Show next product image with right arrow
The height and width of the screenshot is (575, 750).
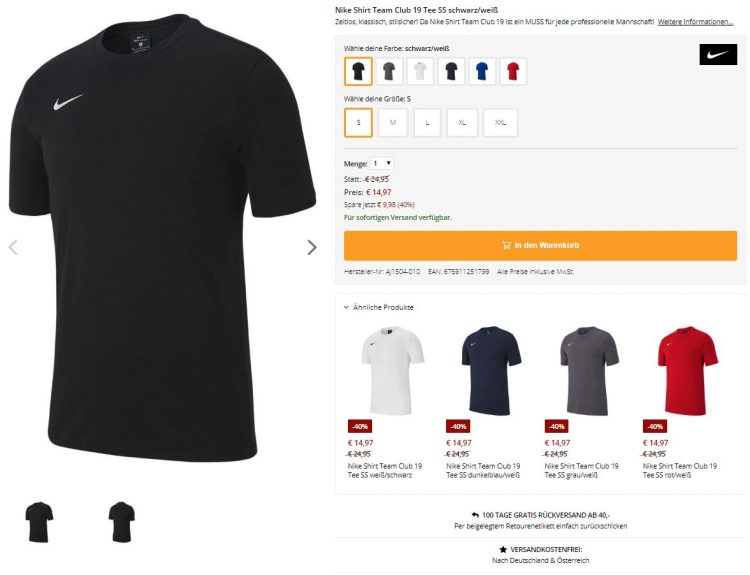[x=312, y=247]
